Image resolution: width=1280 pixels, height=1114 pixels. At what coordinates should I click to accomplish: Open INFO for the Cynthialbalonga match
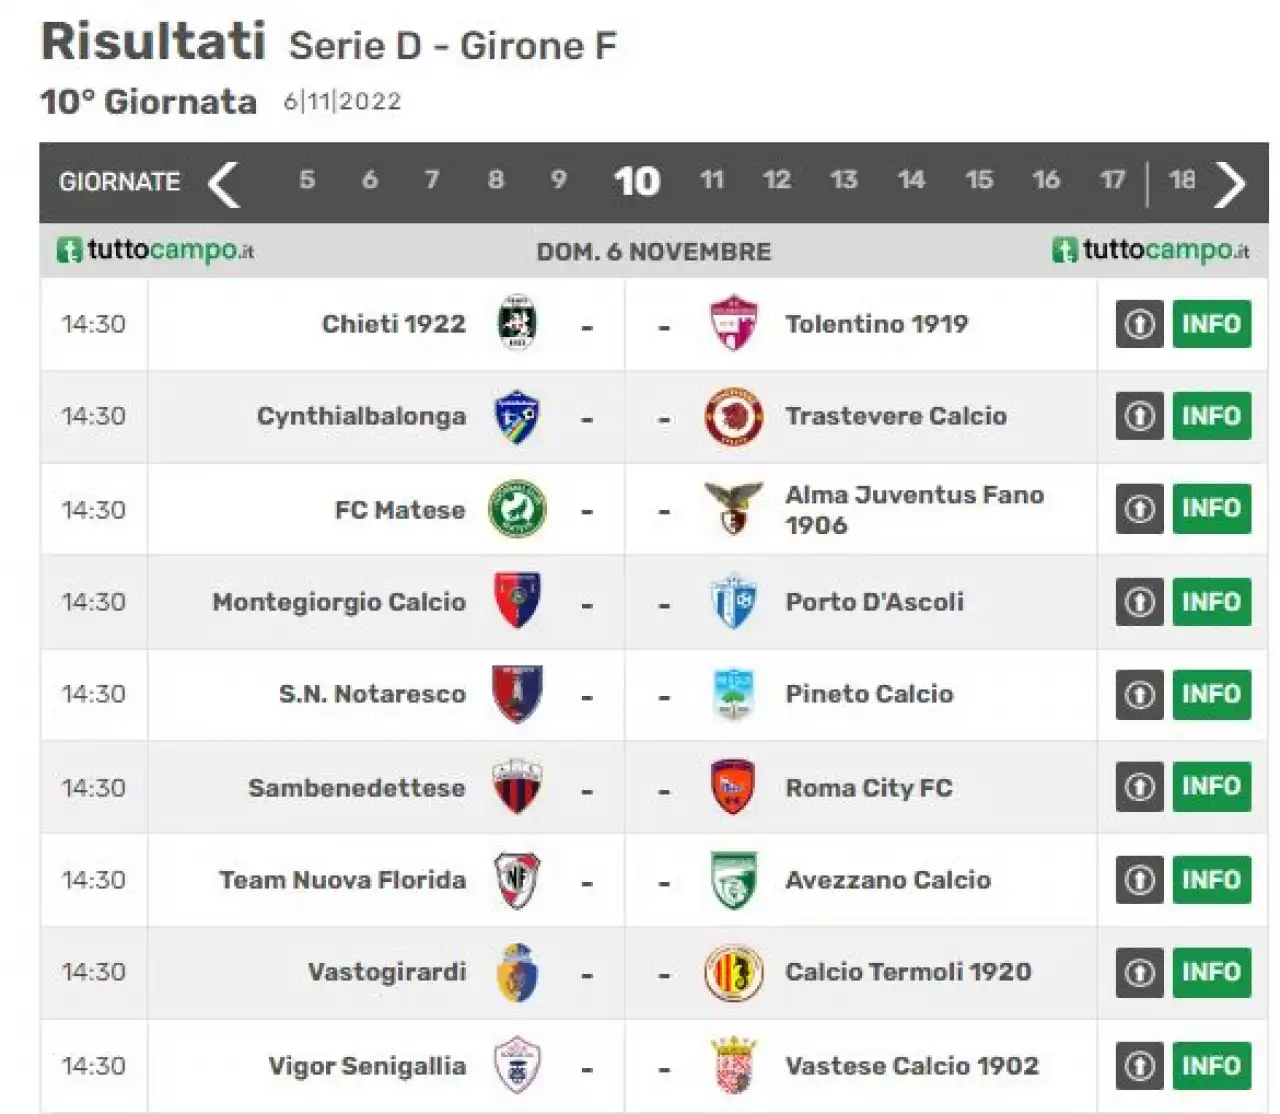pos(1211,416)
